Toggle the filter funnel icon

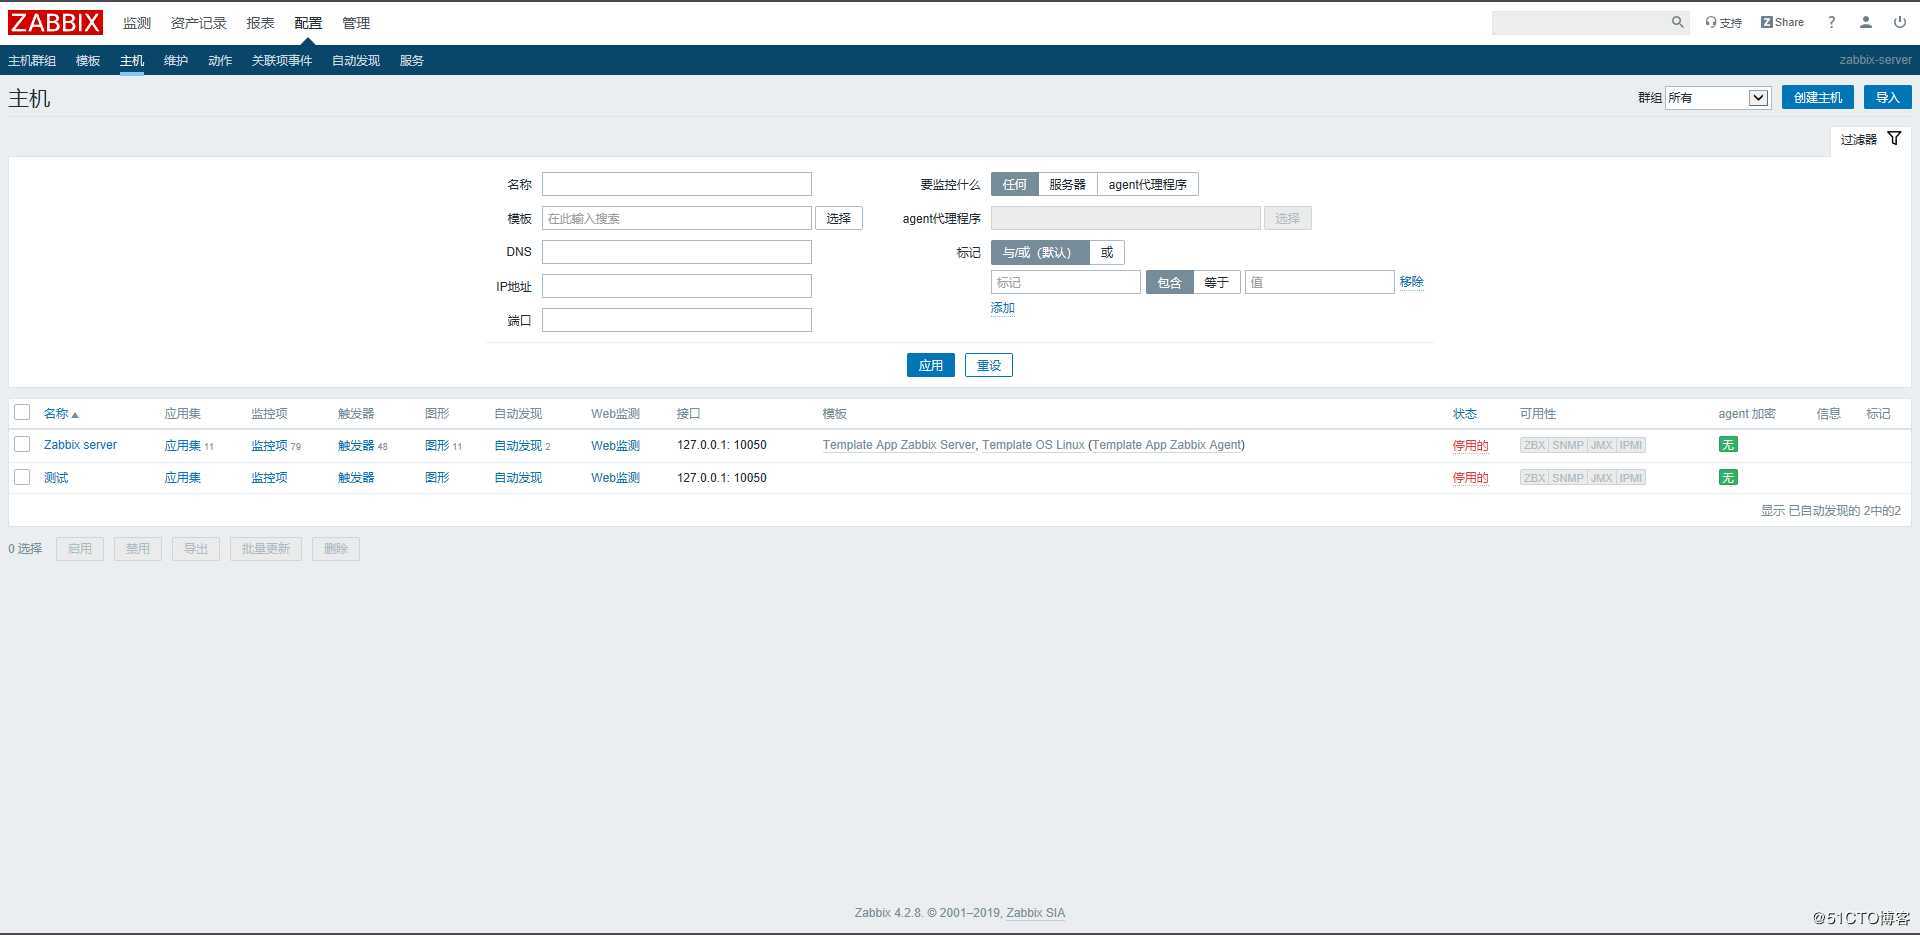coord(1894,139)
